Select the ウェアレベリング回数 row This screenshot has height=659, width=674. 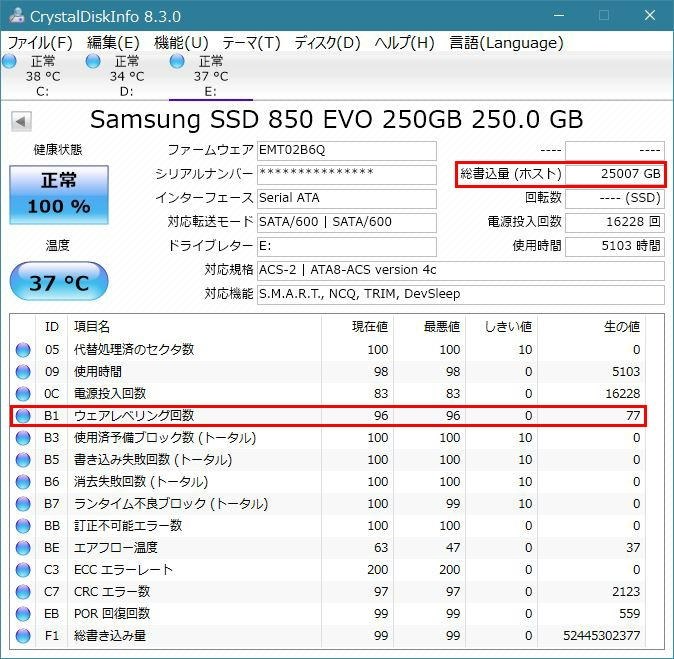click(x=328, y=416)
